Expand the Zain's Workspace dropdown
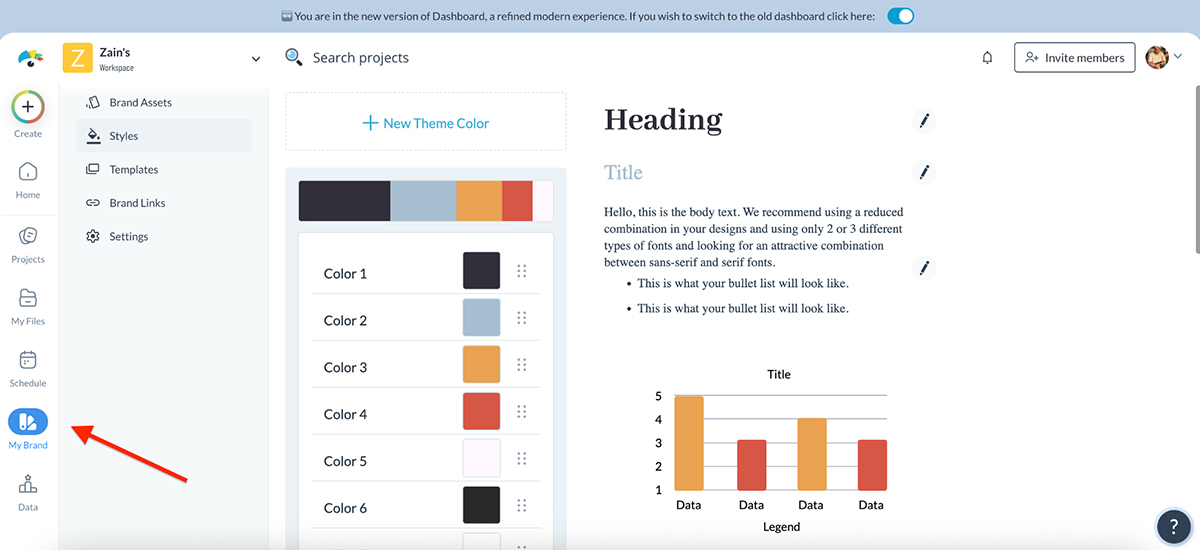 [256, 59]
